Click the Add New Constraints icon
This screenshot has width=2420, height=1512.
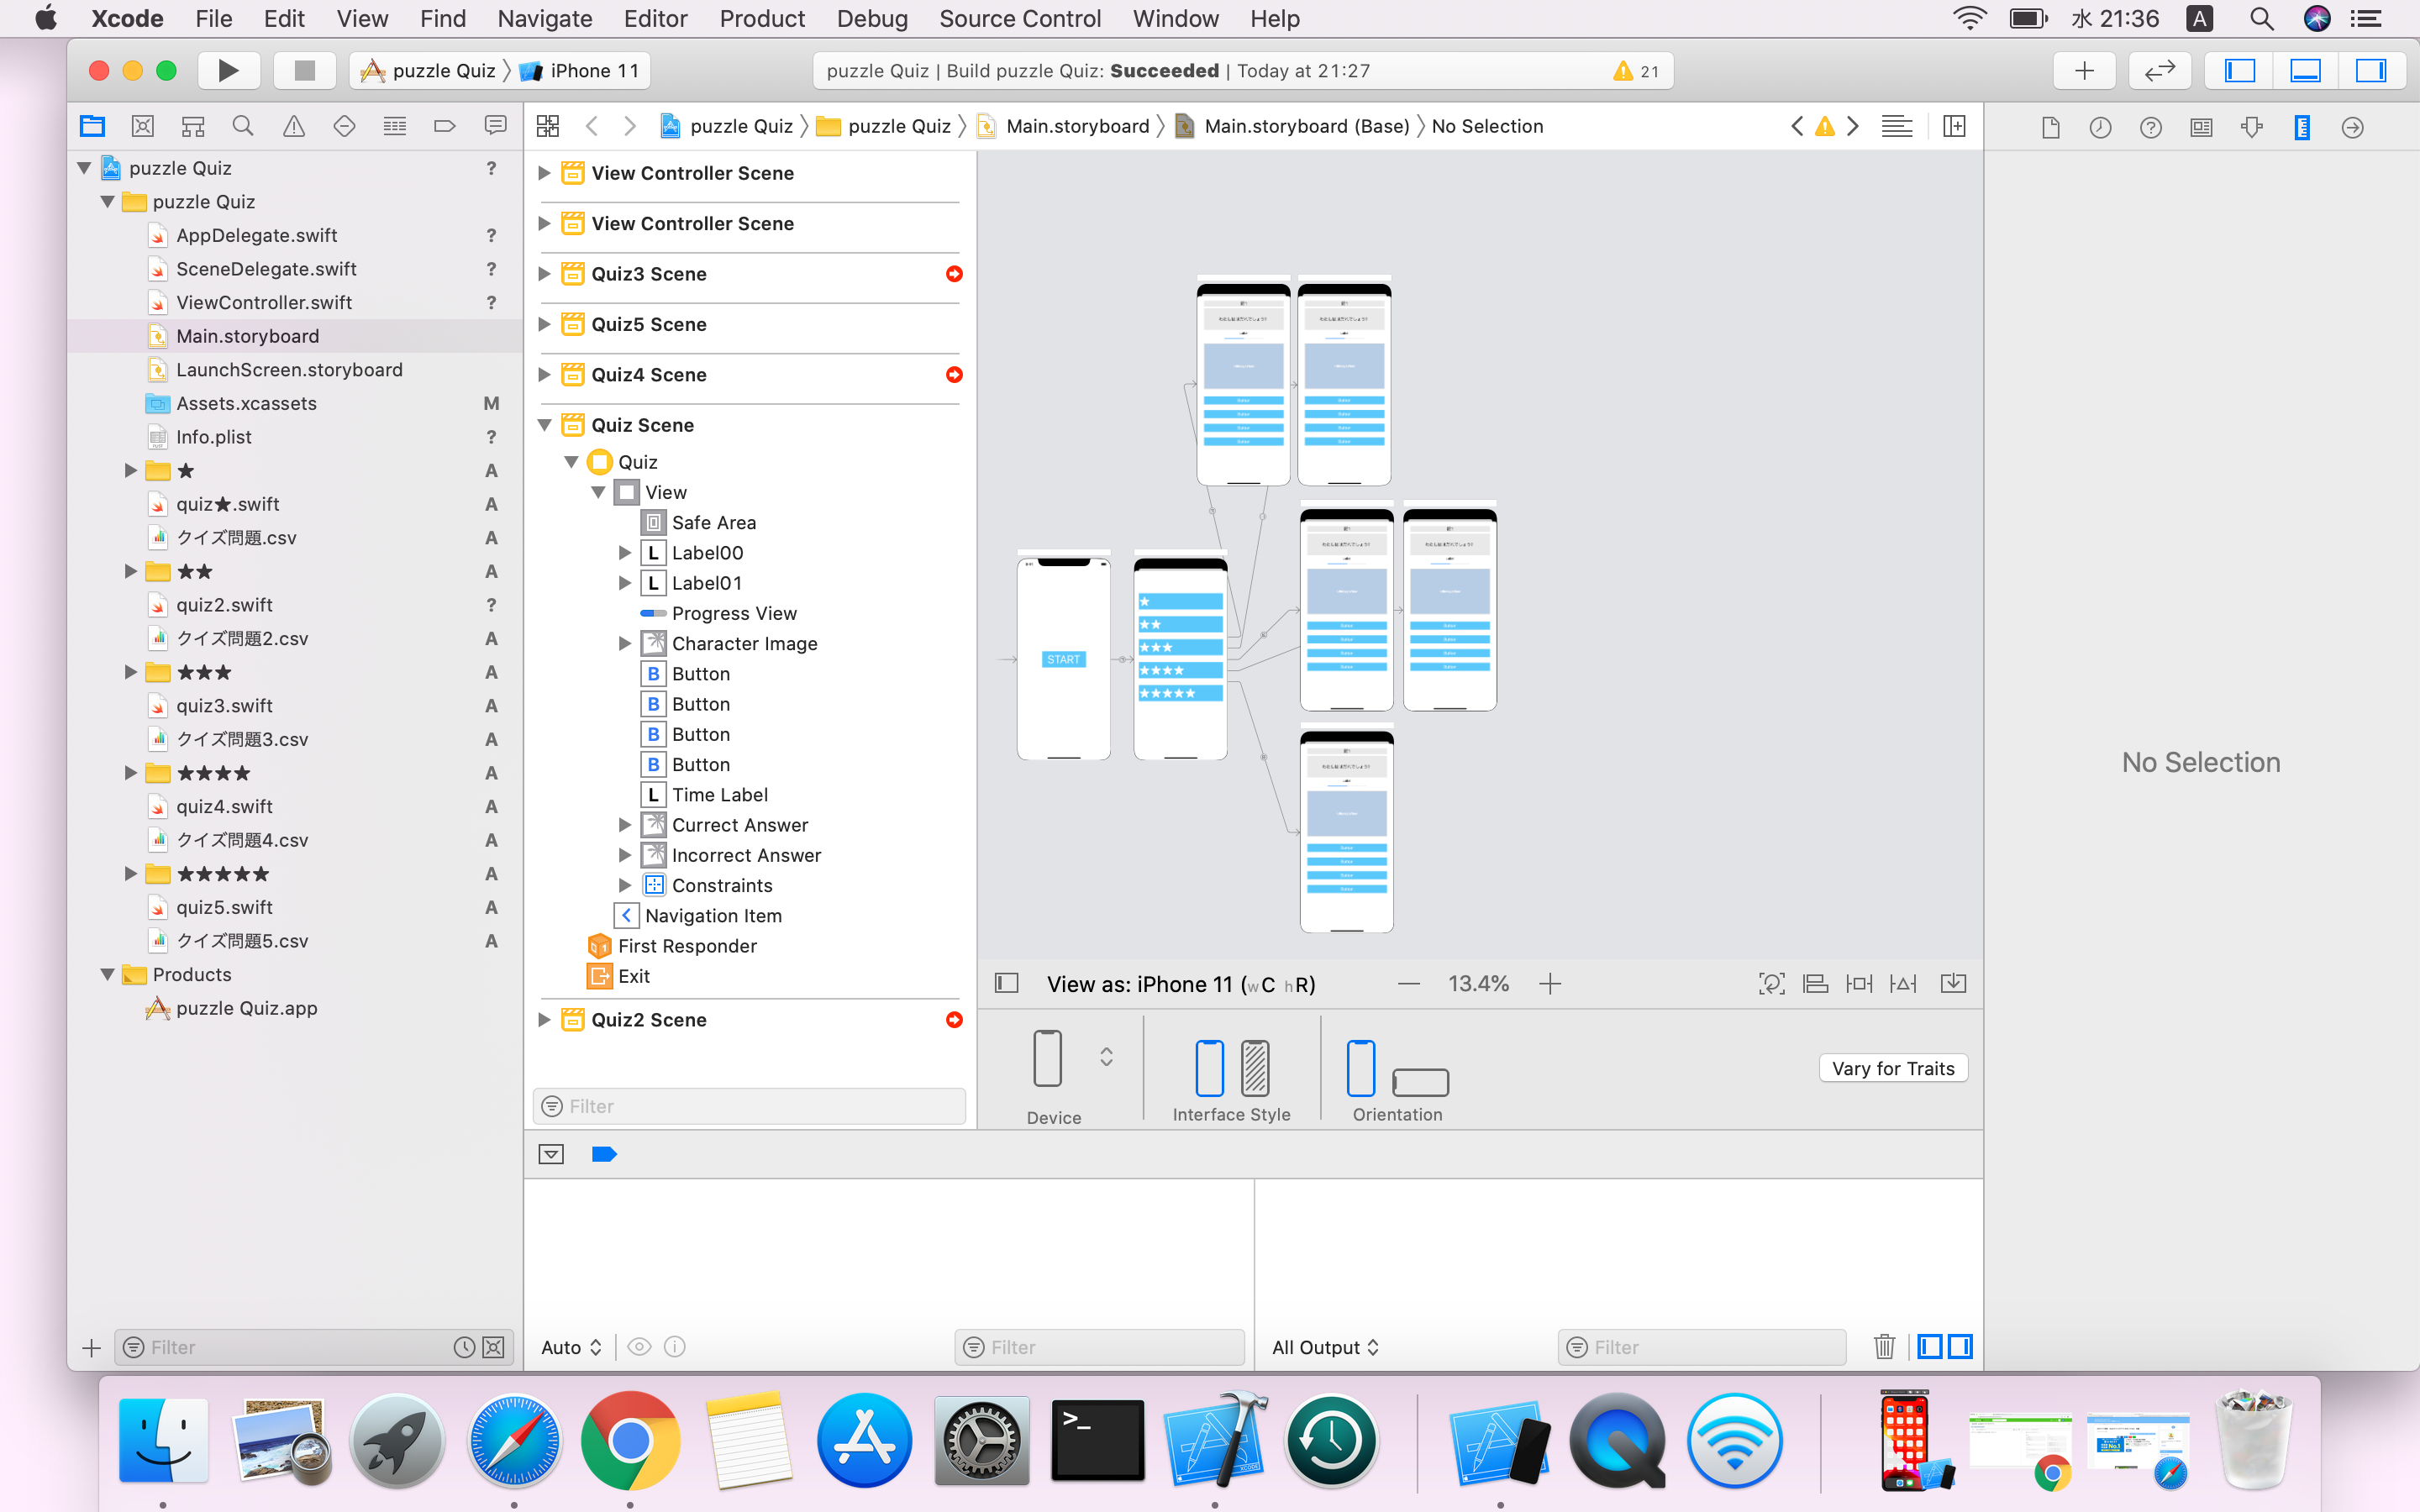click(x=1860, y=984)
